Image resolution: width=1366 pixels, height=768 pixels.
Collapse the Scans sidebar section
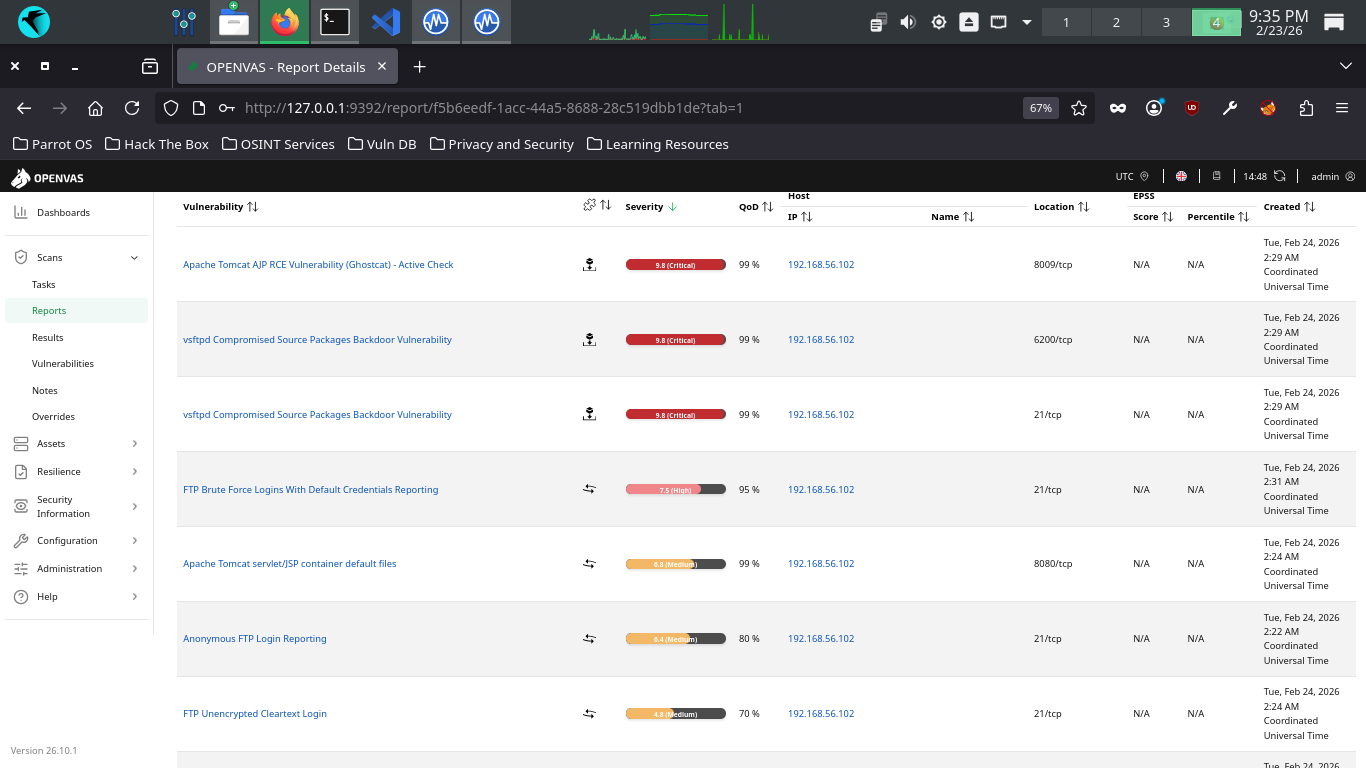coord(134,258)
